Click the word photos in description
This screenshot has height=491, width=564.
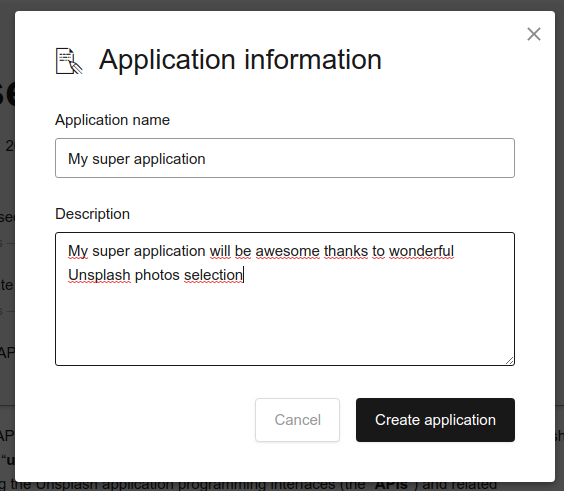(157, 275)
